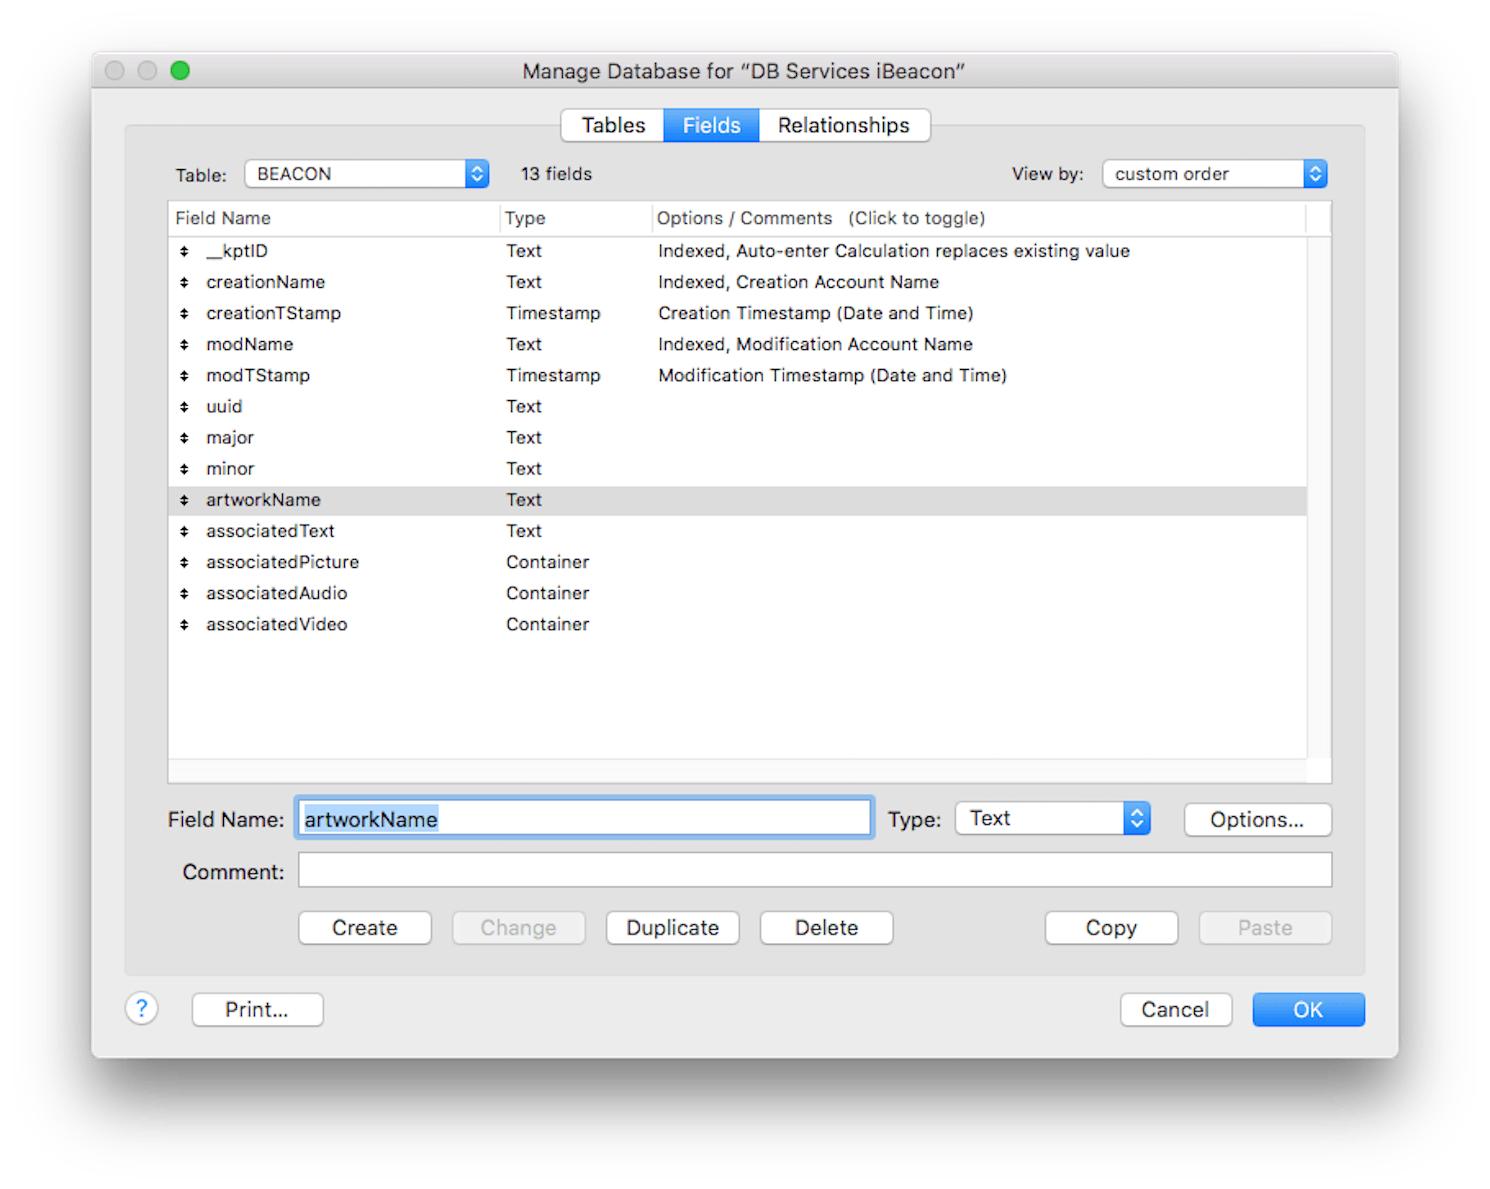Click the reorder handle beside creationTStamp
Viewport: 1490px width, 1189px height.
pyautogui.click(x=184, y=313)
